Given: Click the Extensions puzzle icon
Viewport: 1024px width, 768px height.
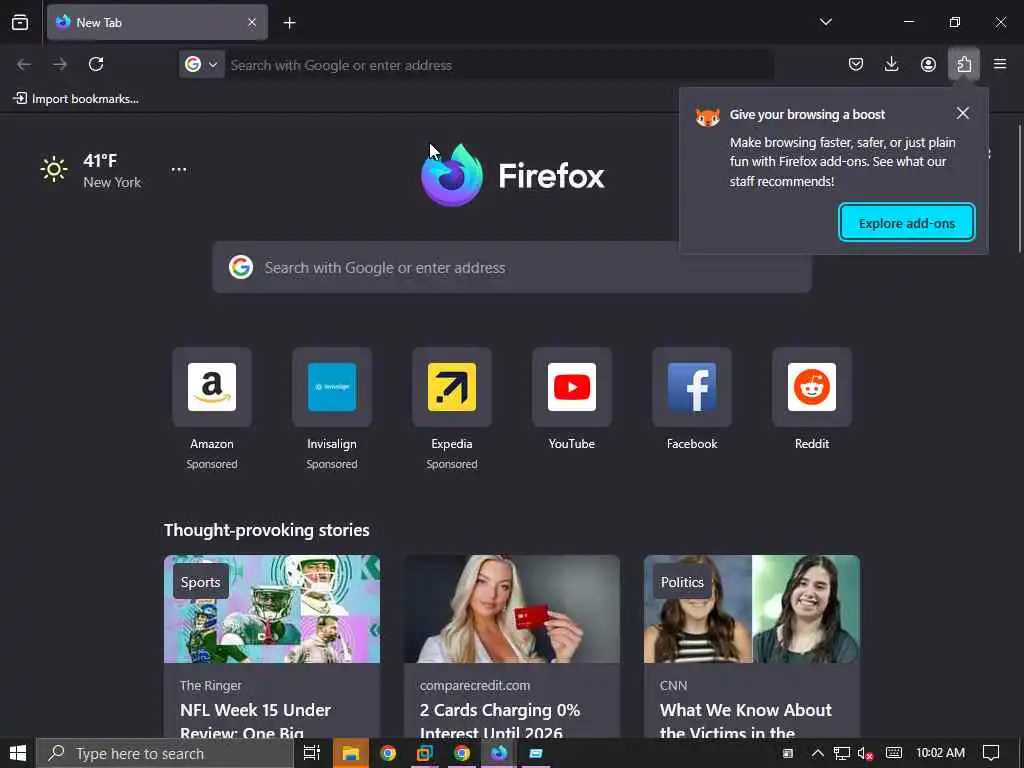Looking at the screenshot, I should pos(964,64).
